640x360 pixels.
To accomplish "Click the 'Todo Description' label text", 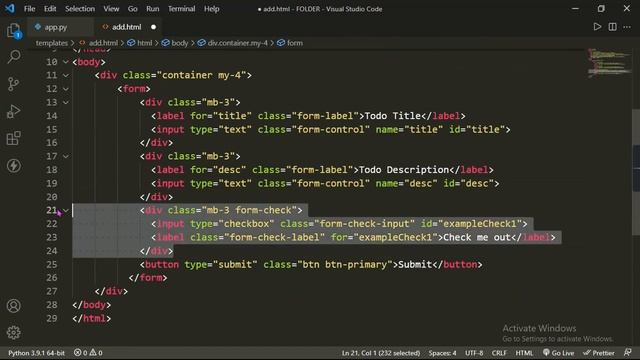I will pos(404,170).
